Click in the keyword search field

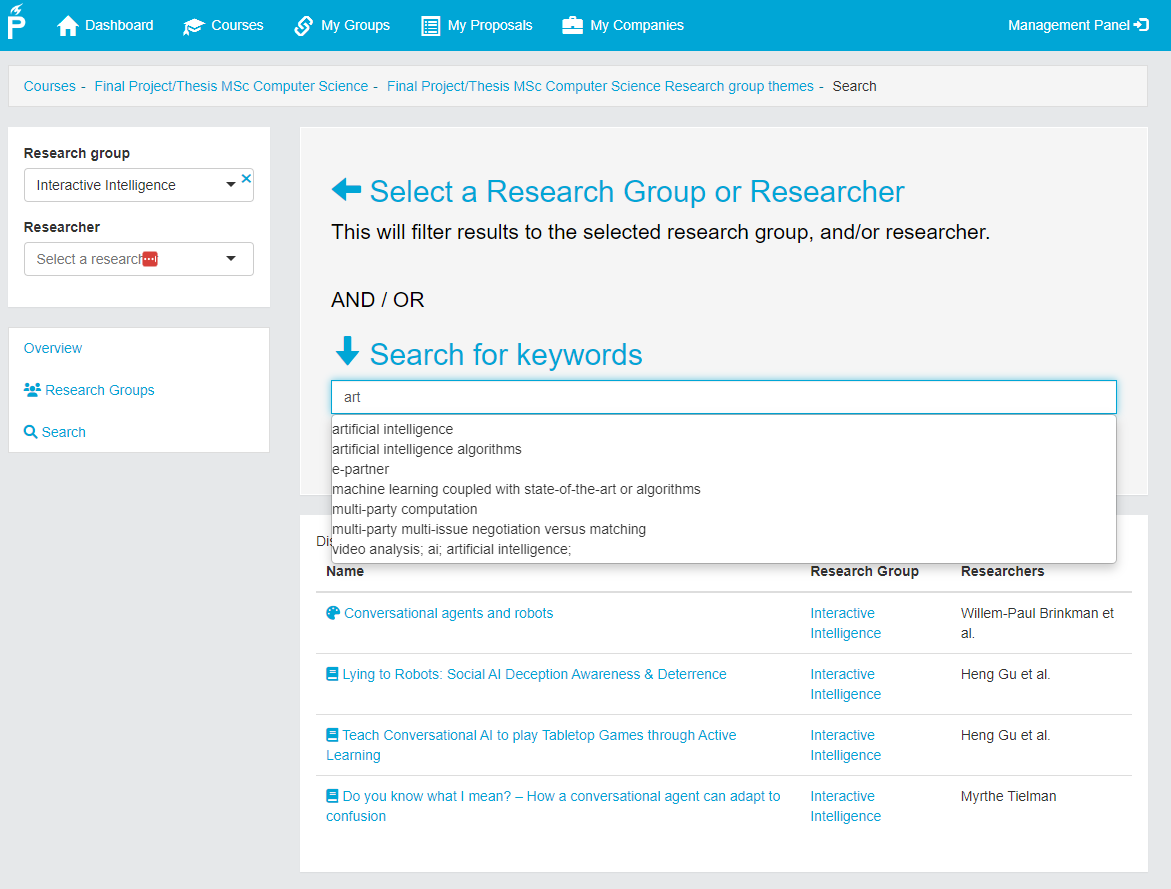coord(723,397)
